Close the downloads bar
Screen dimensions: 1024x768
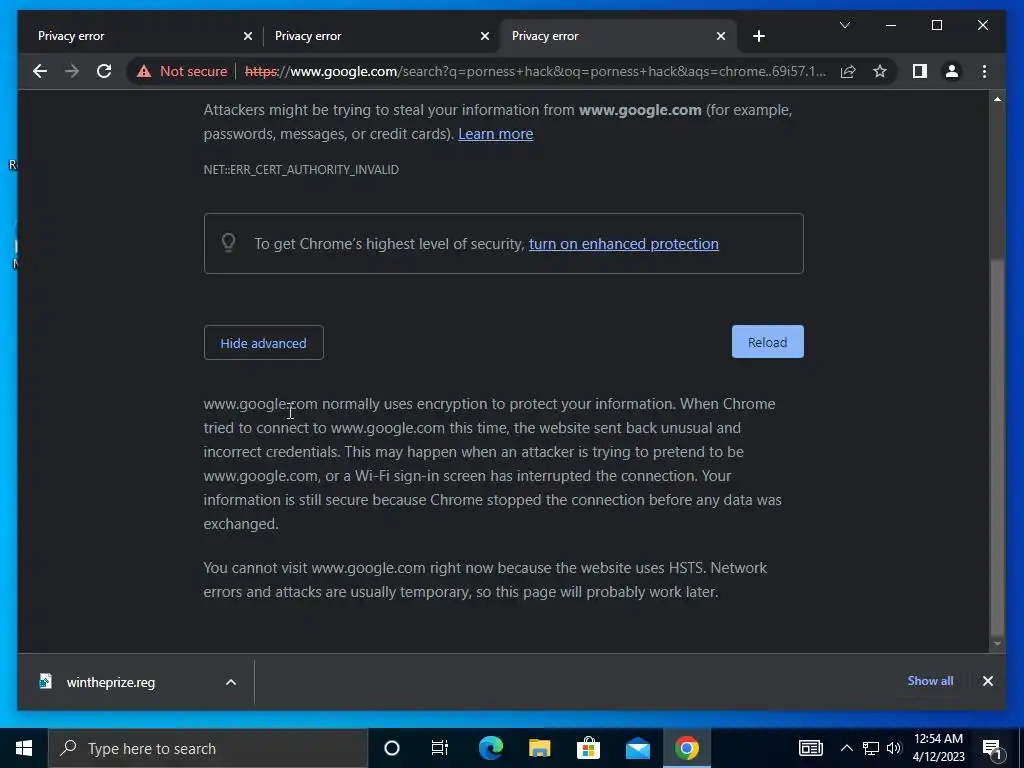(987, 681)
